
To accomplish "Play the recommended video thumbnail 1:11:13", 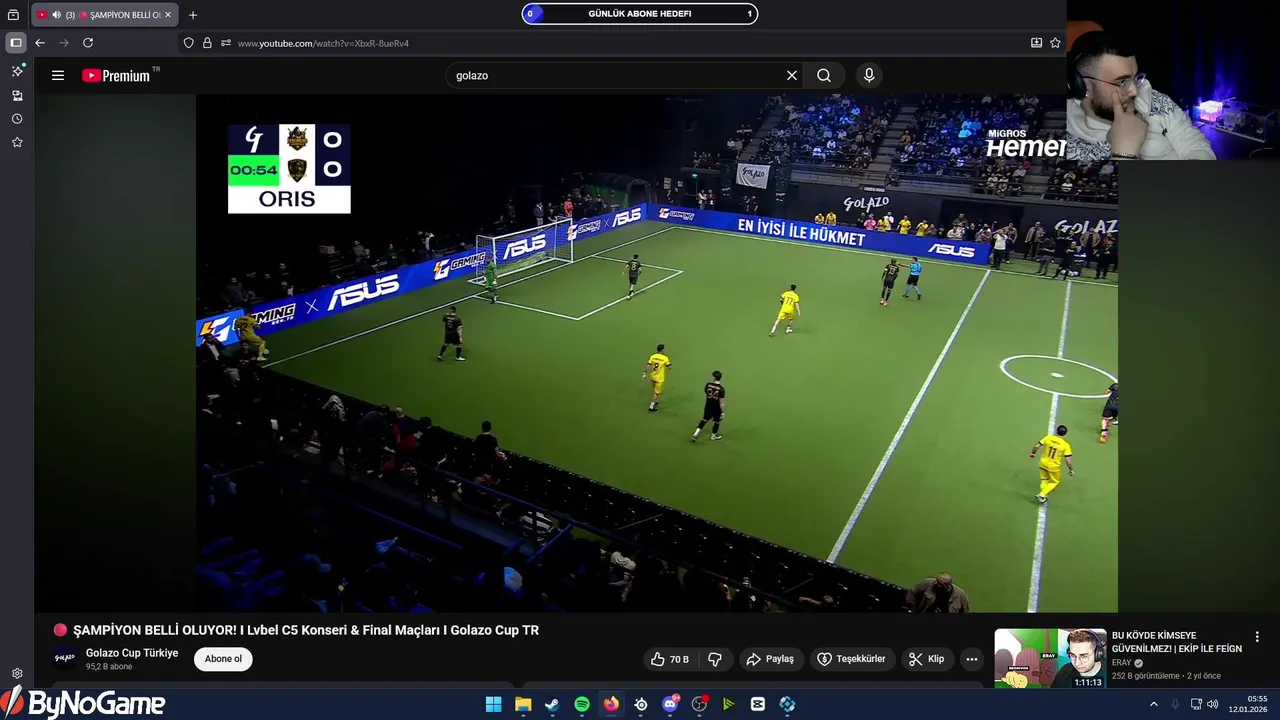I will pyautogui.click(x=1050, y=658).
